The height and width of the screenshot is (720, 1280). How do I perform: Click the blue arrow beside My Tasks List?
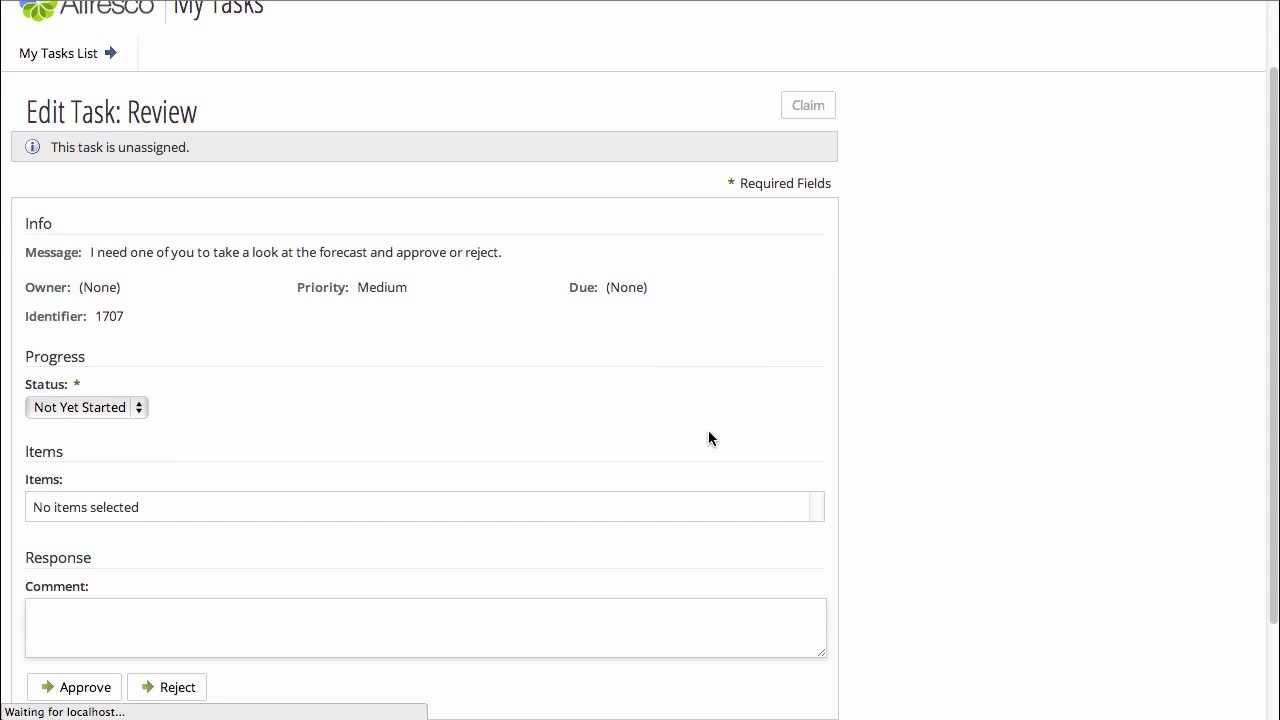click(111, 53)
